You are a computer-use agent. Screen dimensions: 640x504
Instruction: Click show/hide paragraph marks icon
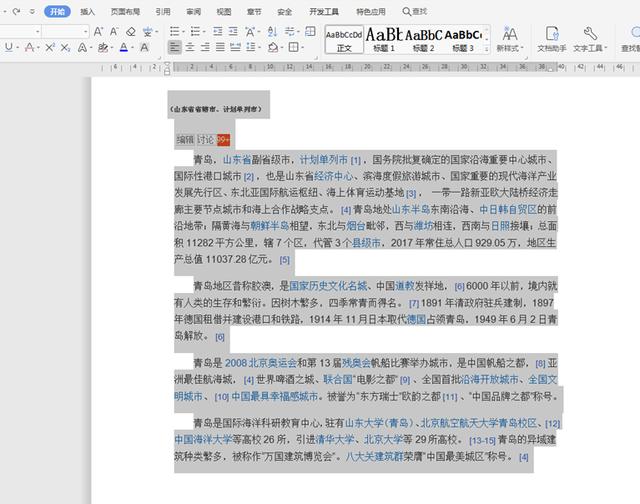289,31
